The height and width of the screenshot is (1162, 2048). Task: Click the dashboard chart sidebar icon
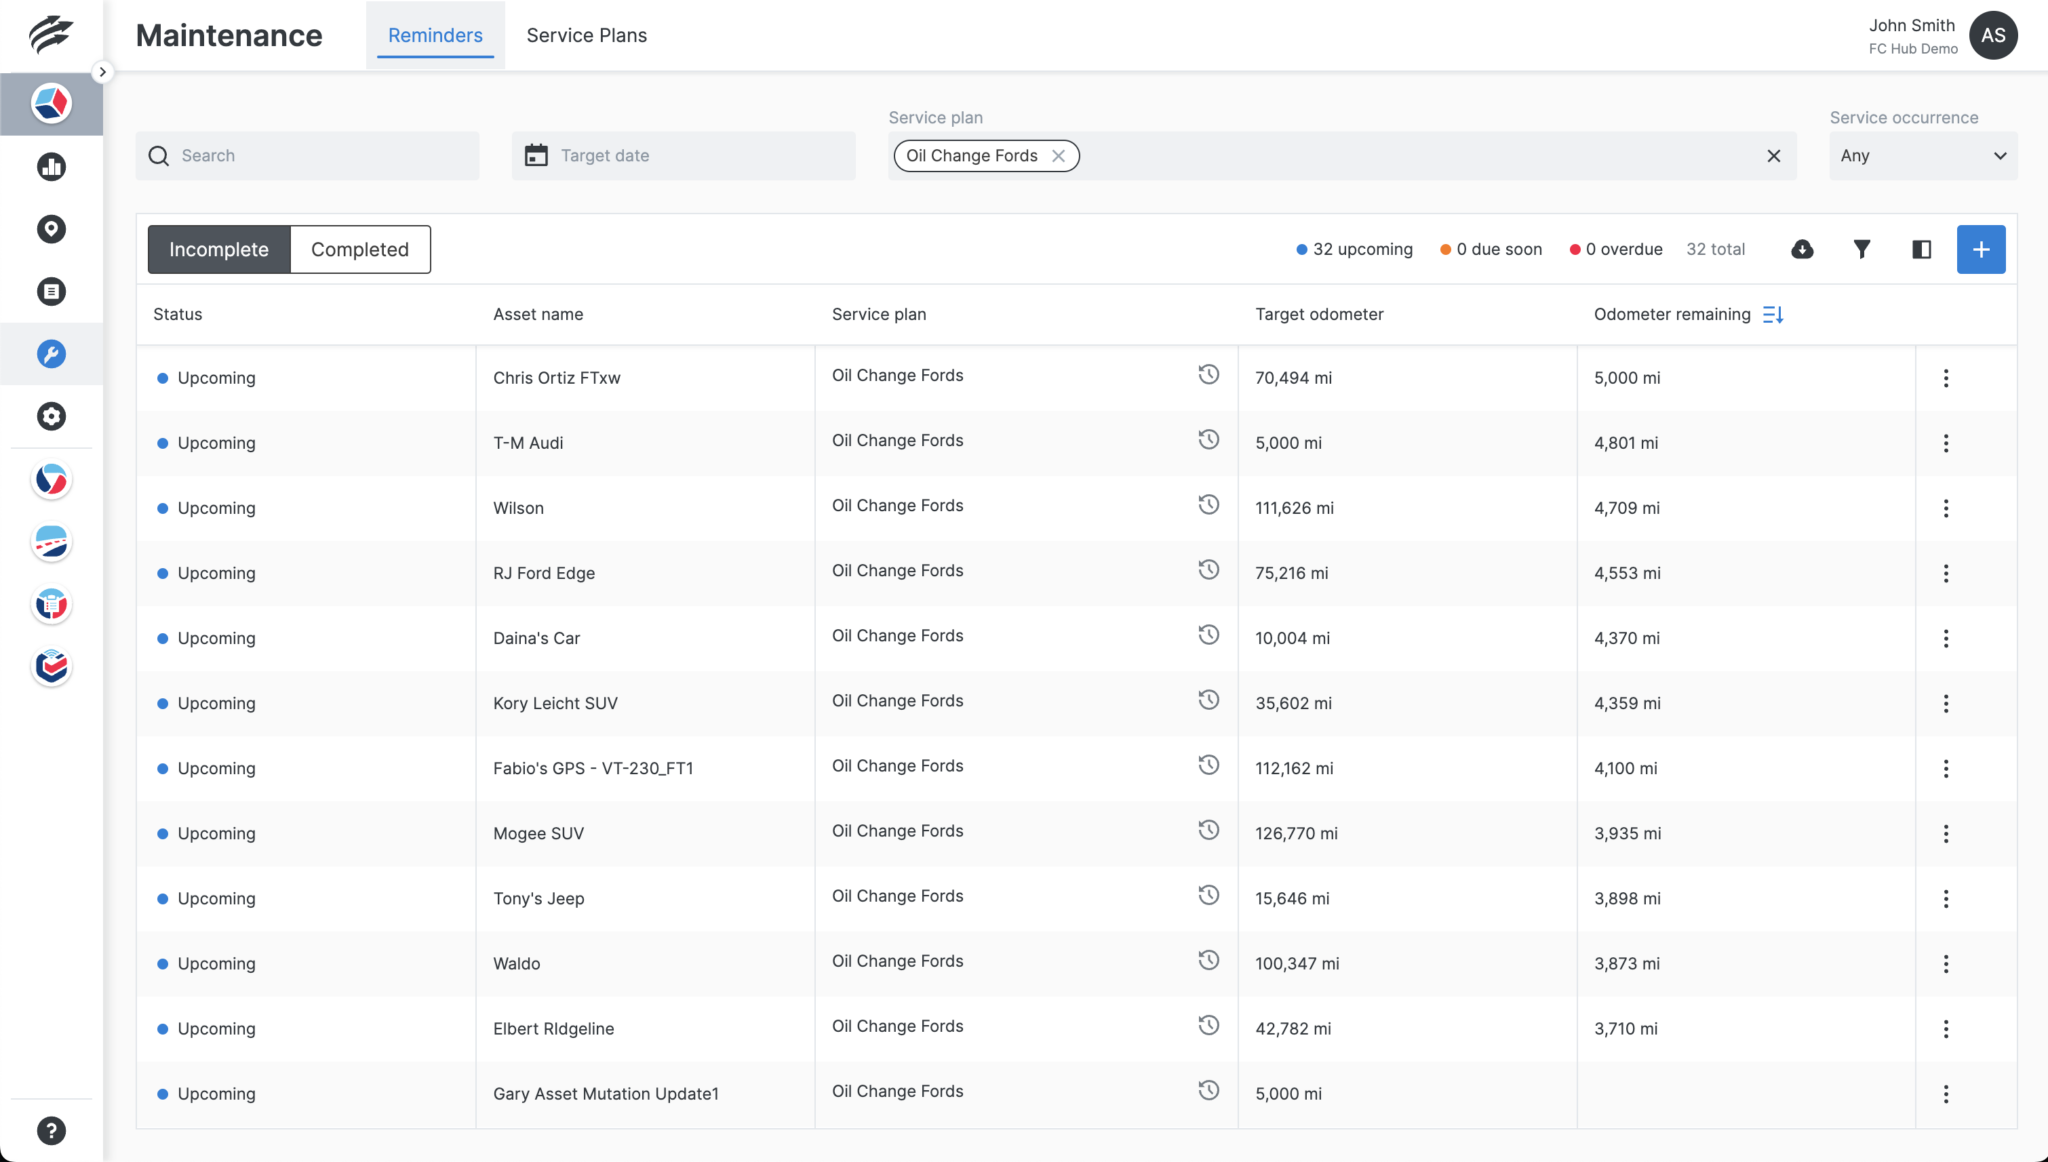(51, 167)
